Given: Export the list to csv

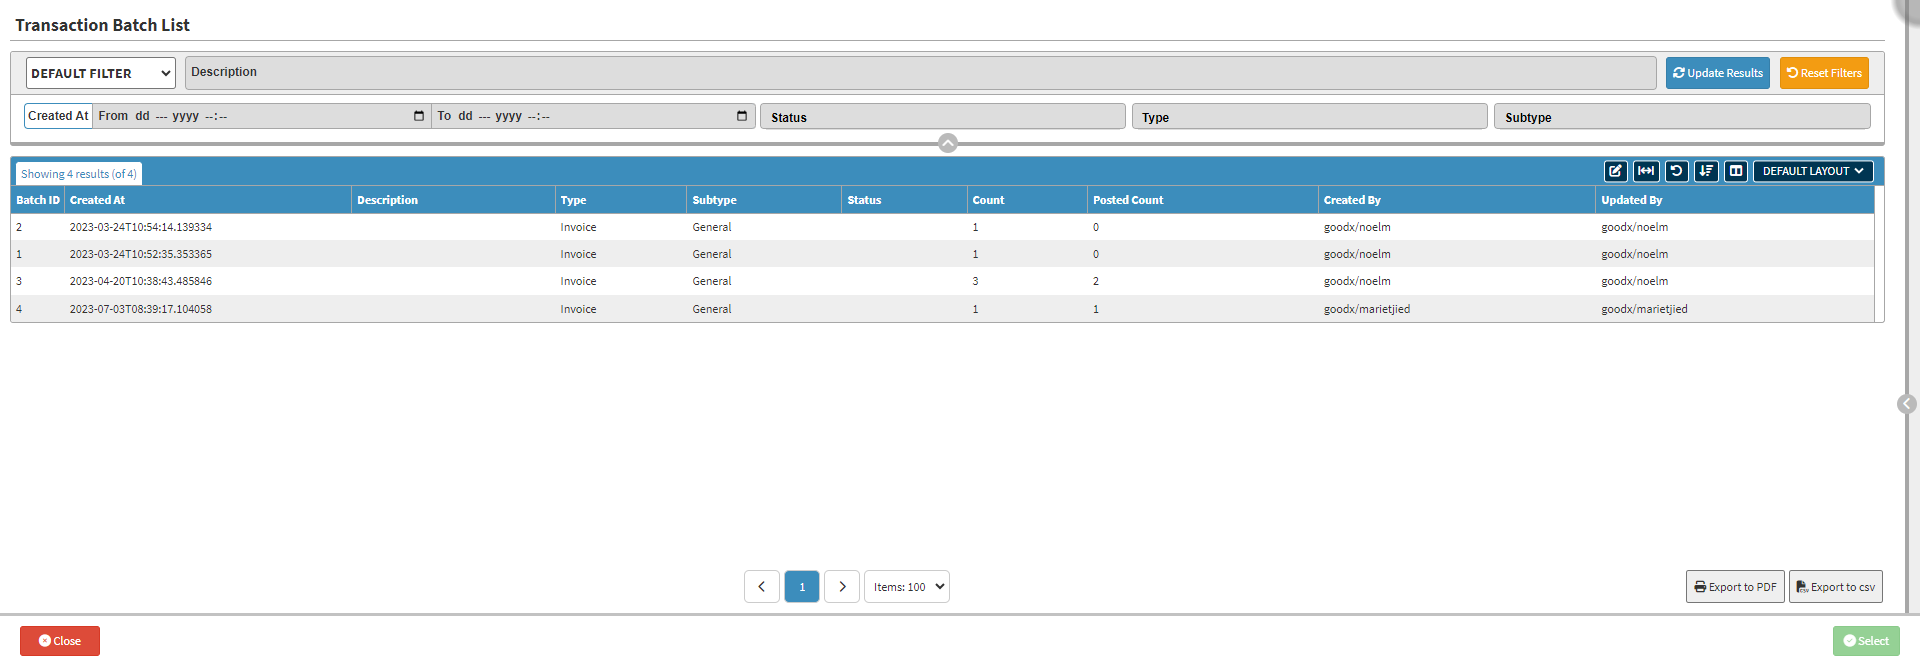Looking at the screenshot, I should click(x=1835, y=587).
